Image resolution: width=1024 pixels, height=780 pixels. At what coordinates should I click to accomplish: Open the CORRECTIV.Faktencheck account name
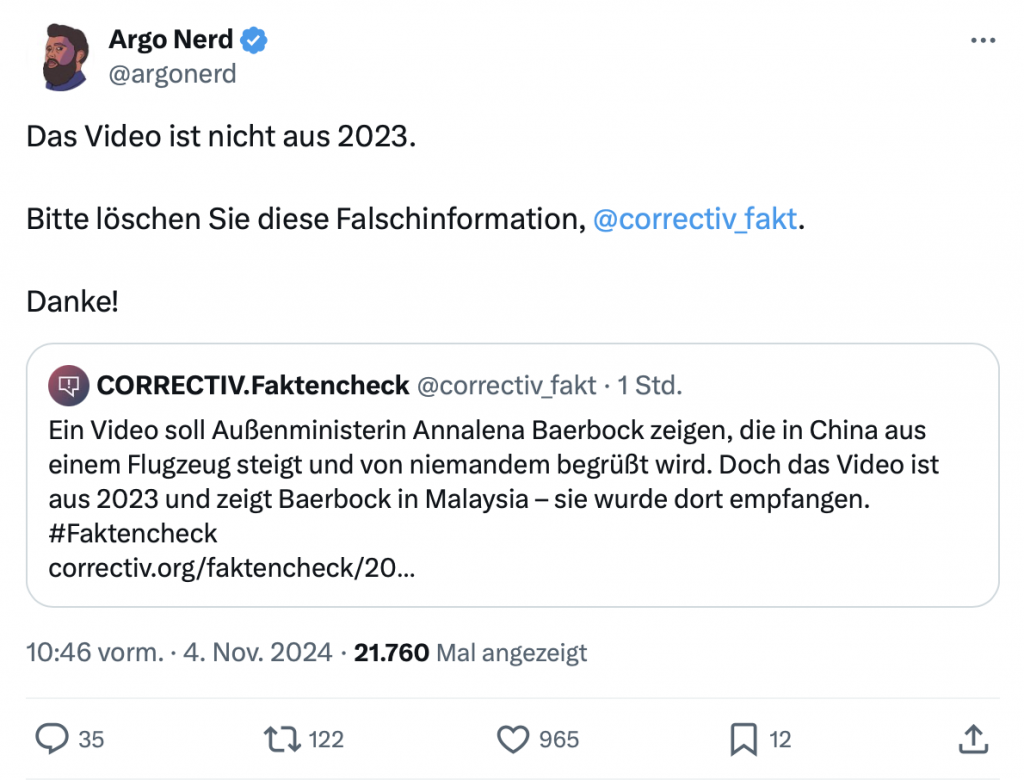(253, 385)
